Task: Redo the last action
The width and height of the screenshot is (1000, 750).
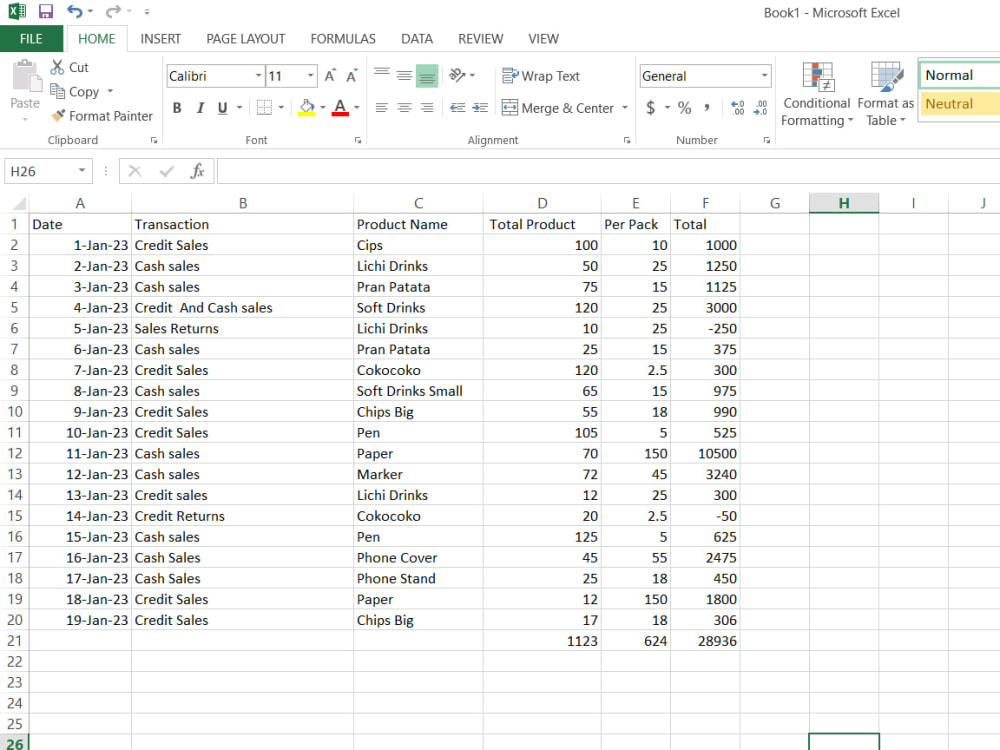Action: point(113,11)
